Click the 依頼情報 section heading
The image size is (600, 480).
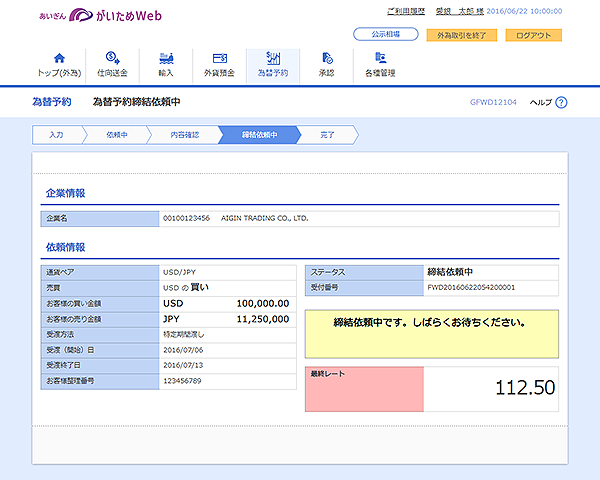tap(65, 247)
